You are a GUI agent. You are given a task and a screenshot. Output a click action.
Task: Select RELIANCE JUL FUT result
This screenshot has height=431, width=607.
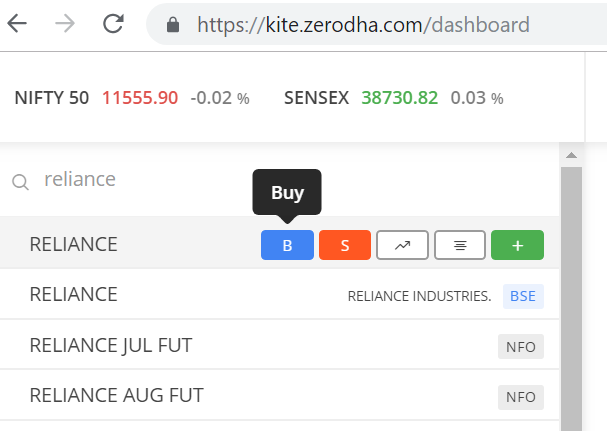(x=279, y=345)
